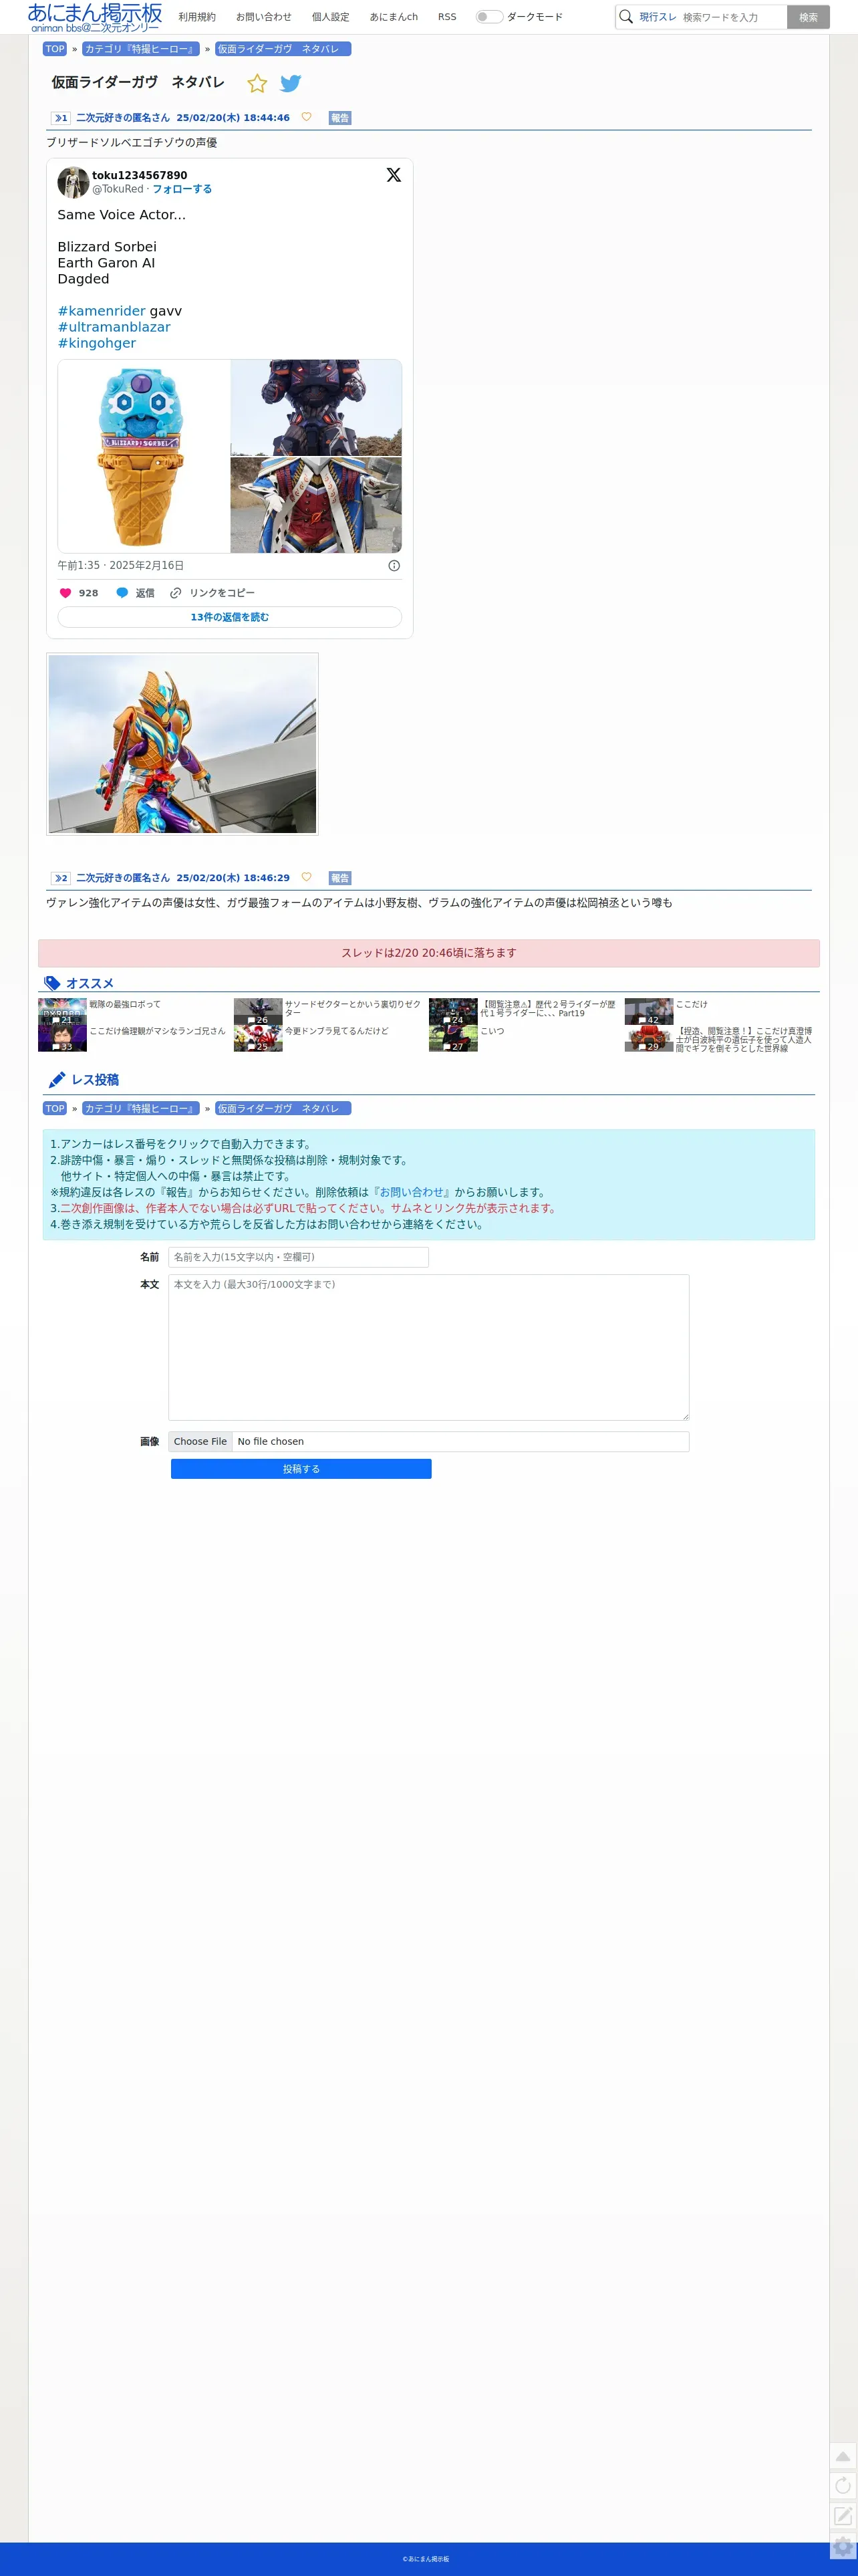Click heart icon on post 1

tap(307, 118)
